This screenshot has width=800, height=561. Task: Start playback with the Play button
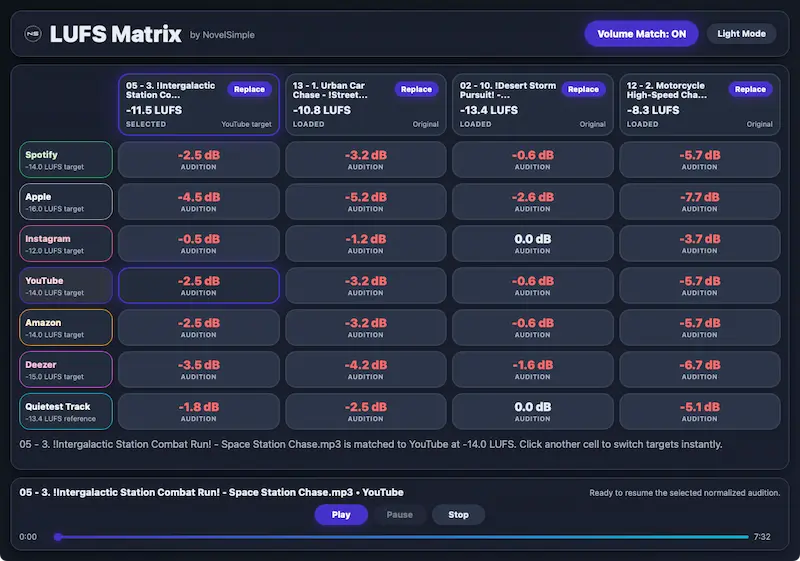341,515
